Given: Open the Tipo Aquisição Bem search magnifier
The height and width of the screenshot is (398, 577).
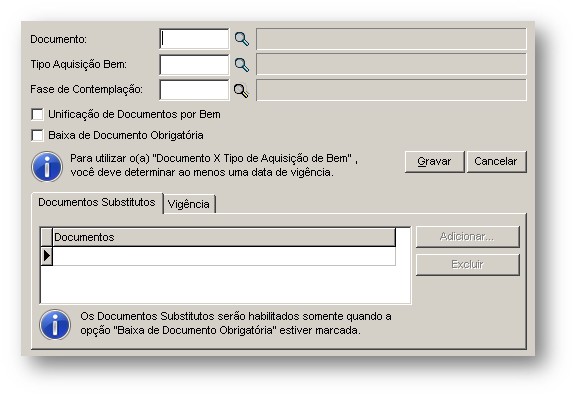Looking at the screenshot, I should click(242, 65).
